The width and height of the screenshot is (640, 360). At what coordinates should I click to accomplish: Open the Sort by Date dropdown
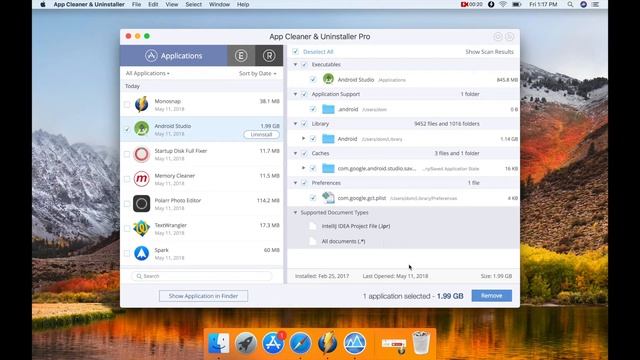[x=258, y=73]
